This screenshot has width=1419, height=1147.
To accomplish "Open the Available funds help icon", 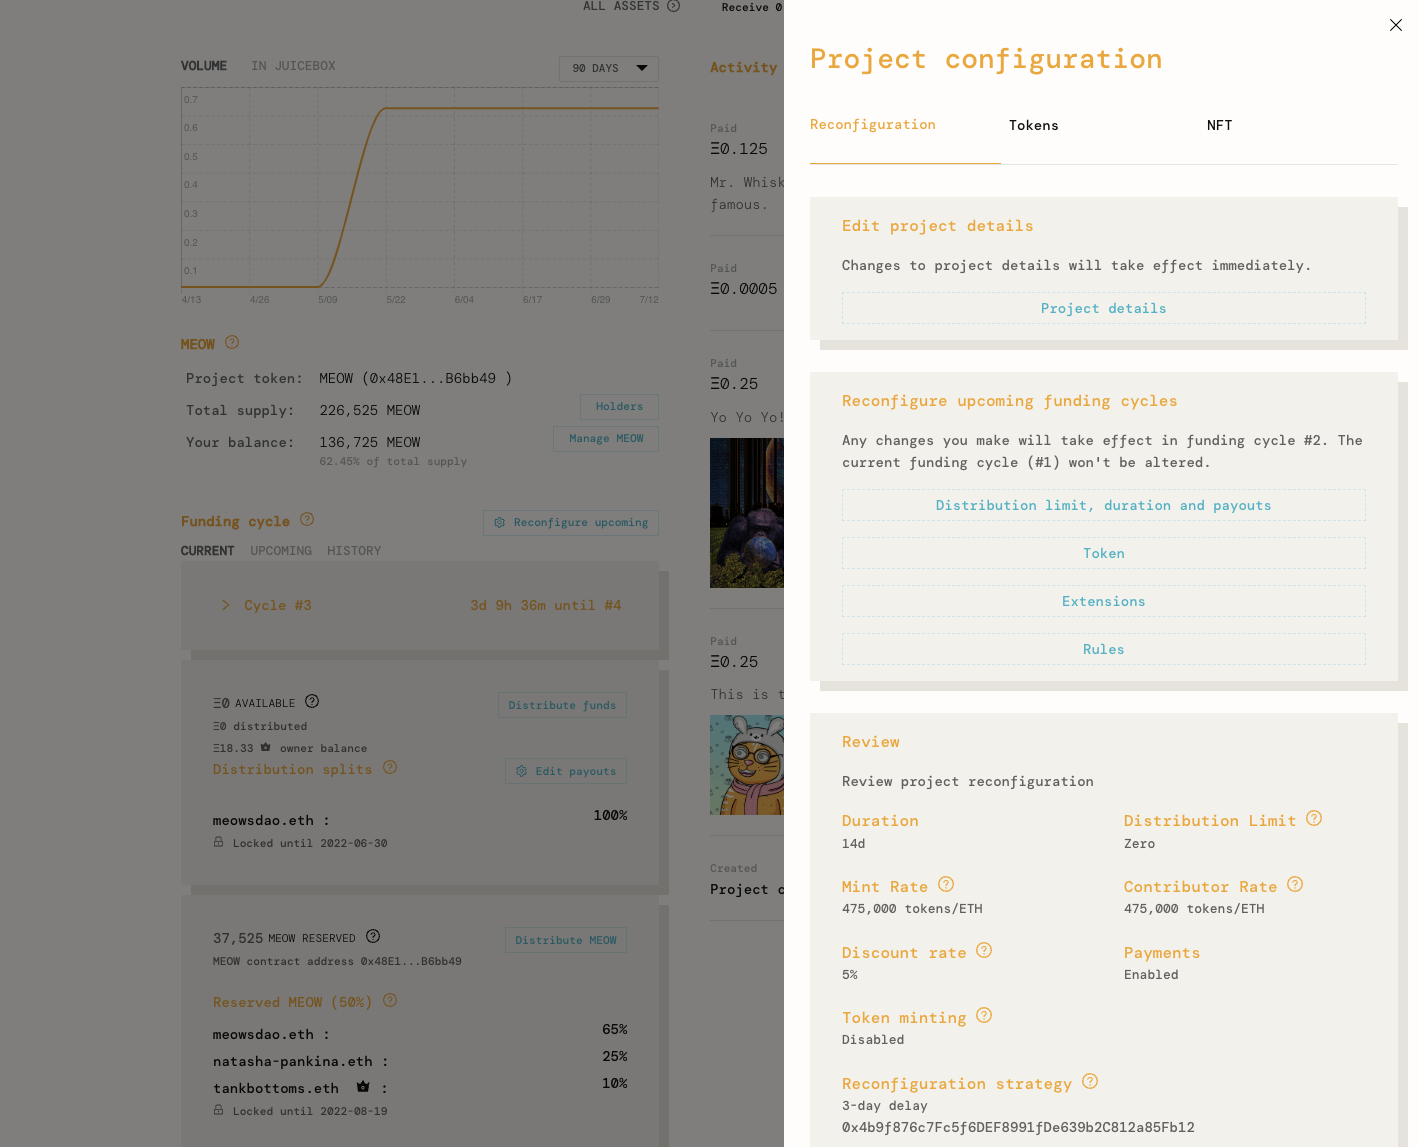I will (x=312, y=701).
